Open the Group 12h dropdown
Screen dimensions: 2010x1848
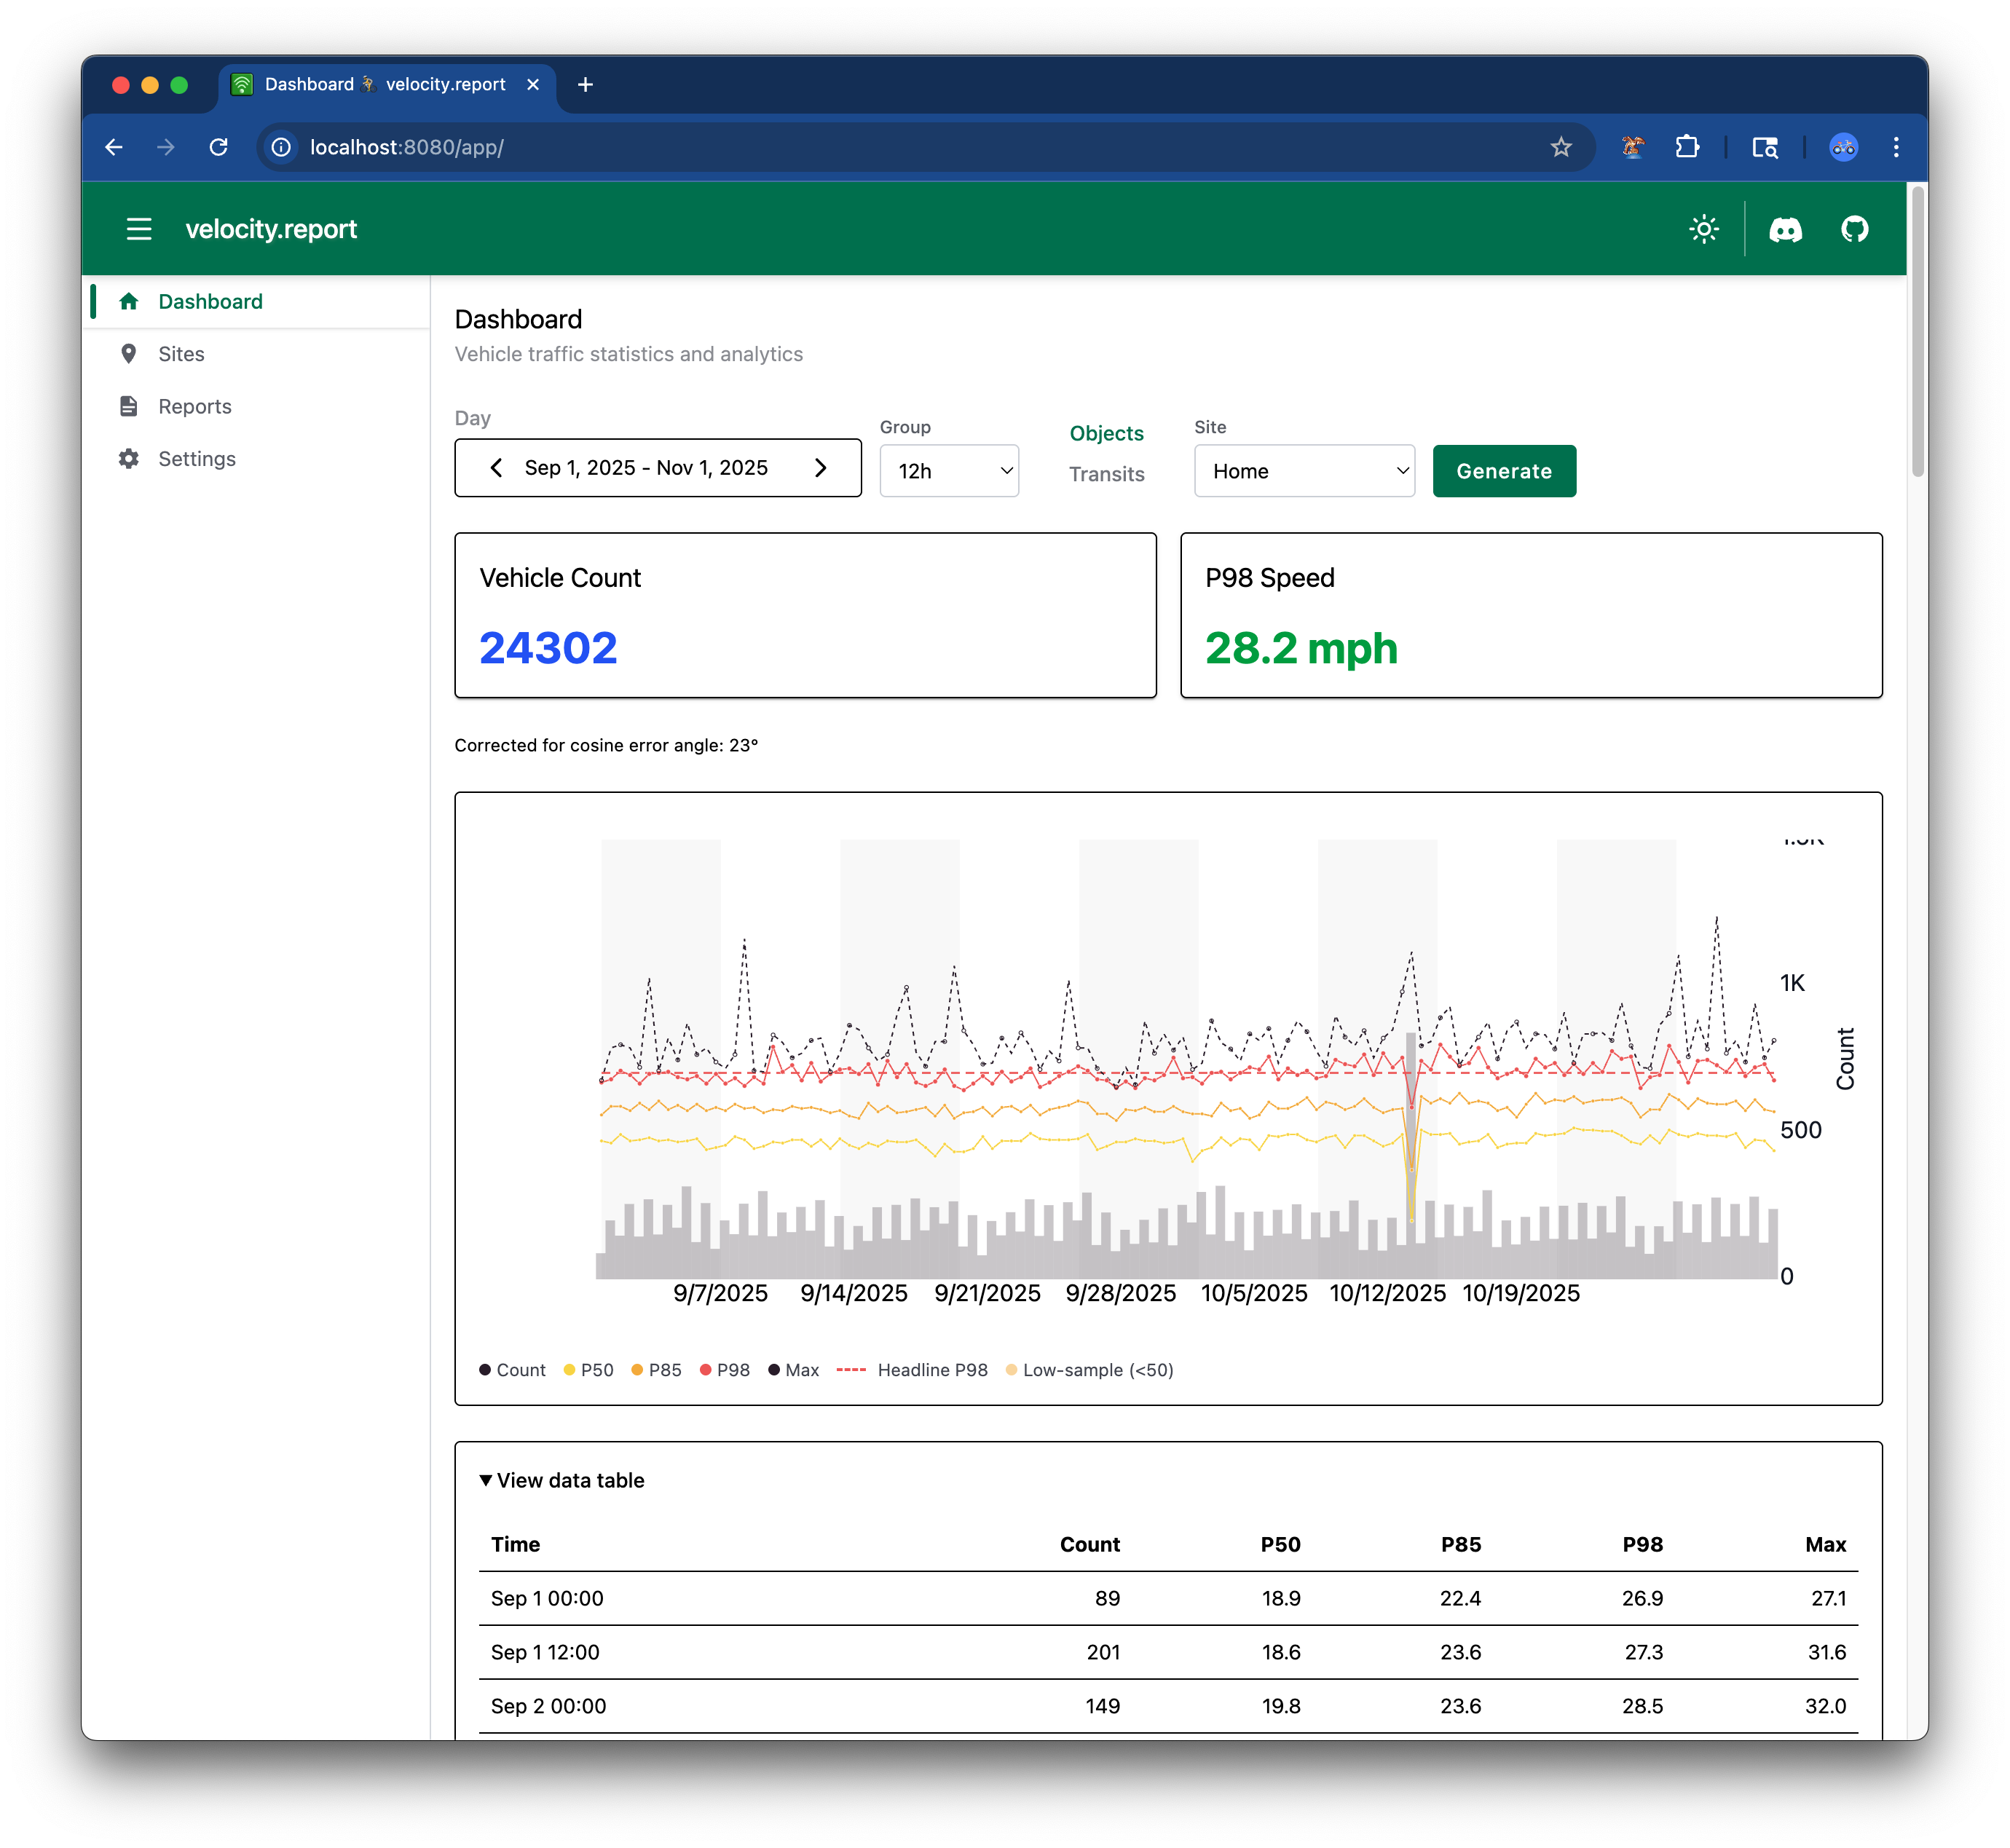point(949,471)
